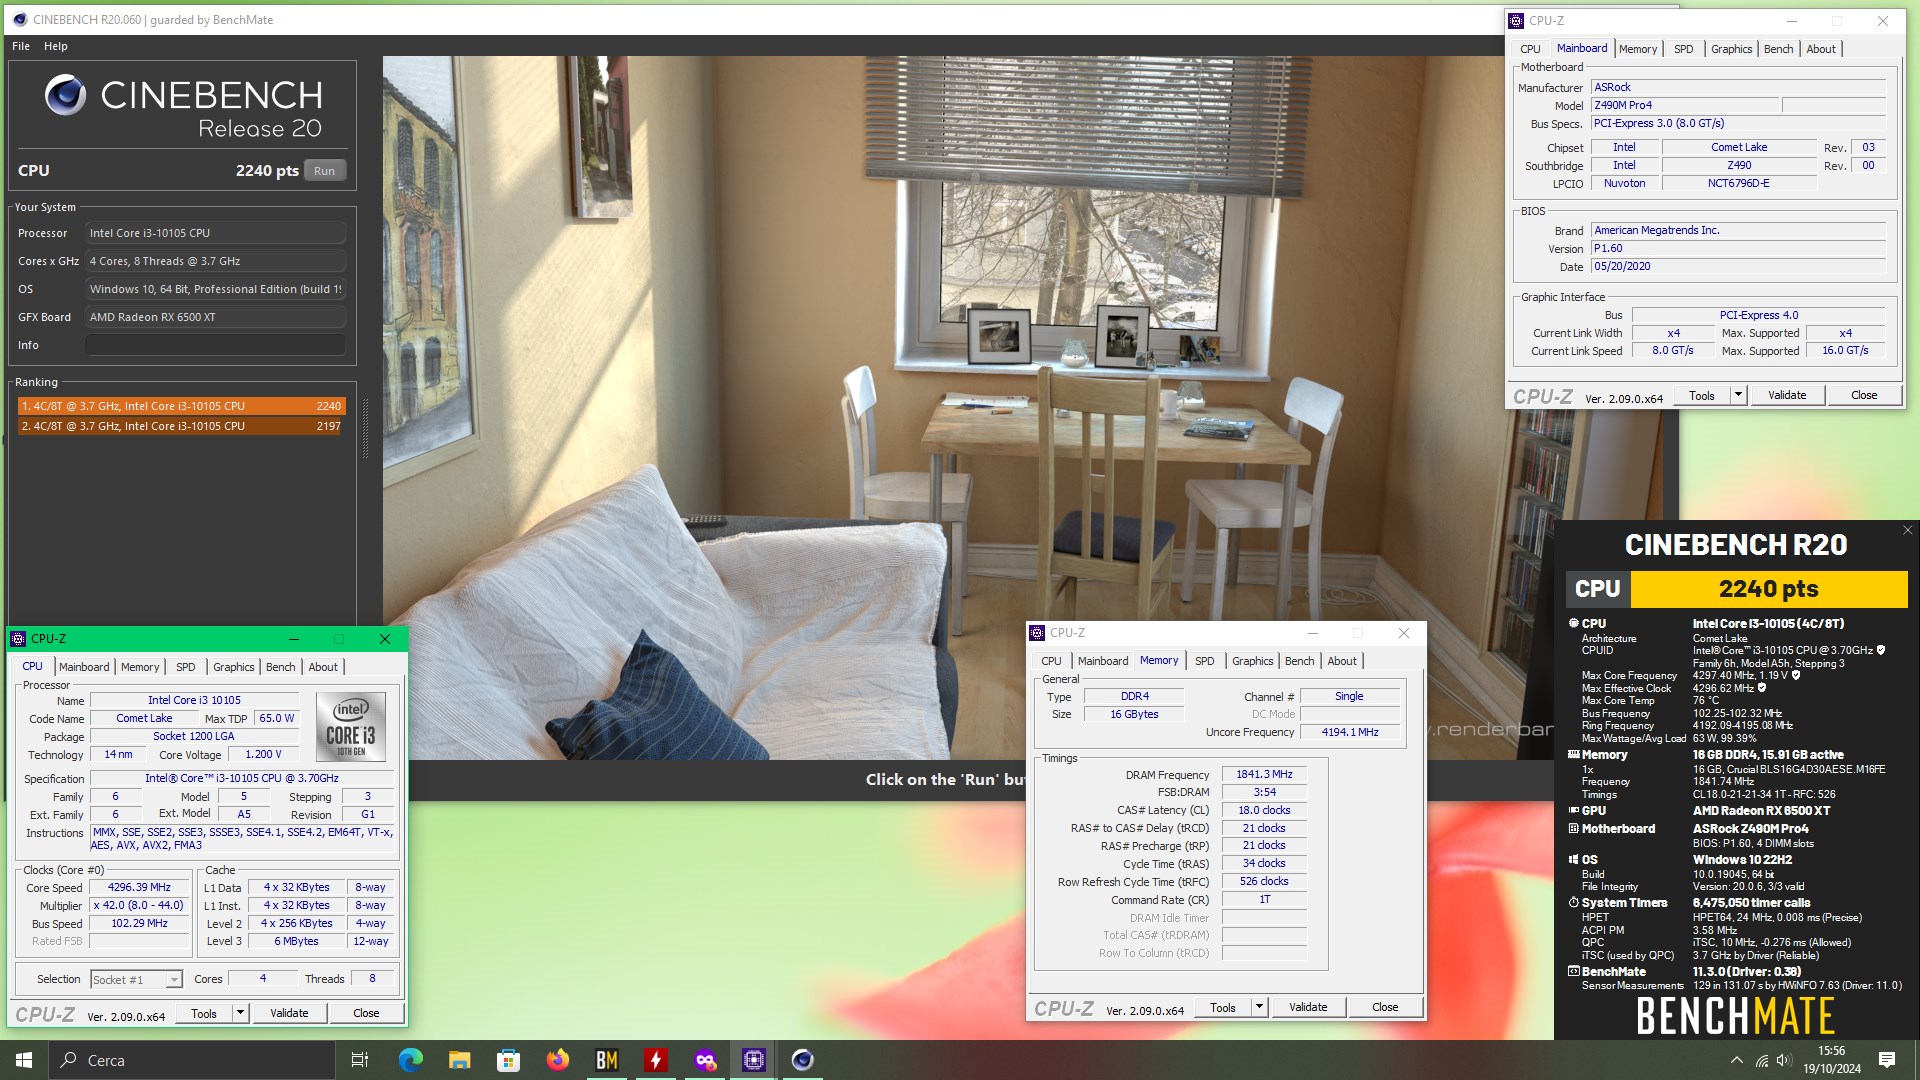Image resolution: width=1920 pixels, height=1080 pixels.
Task: Open Memory tab in the Mainboard CPU-Z window
Action: coord(1638,49)
